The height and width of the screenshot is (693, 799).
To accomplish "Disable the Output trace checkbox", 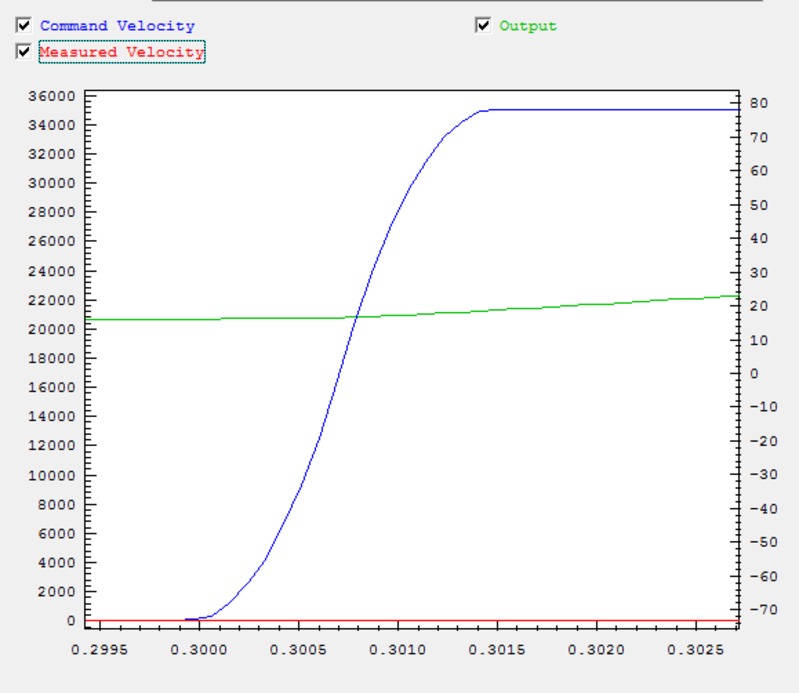I will (484, 26).
